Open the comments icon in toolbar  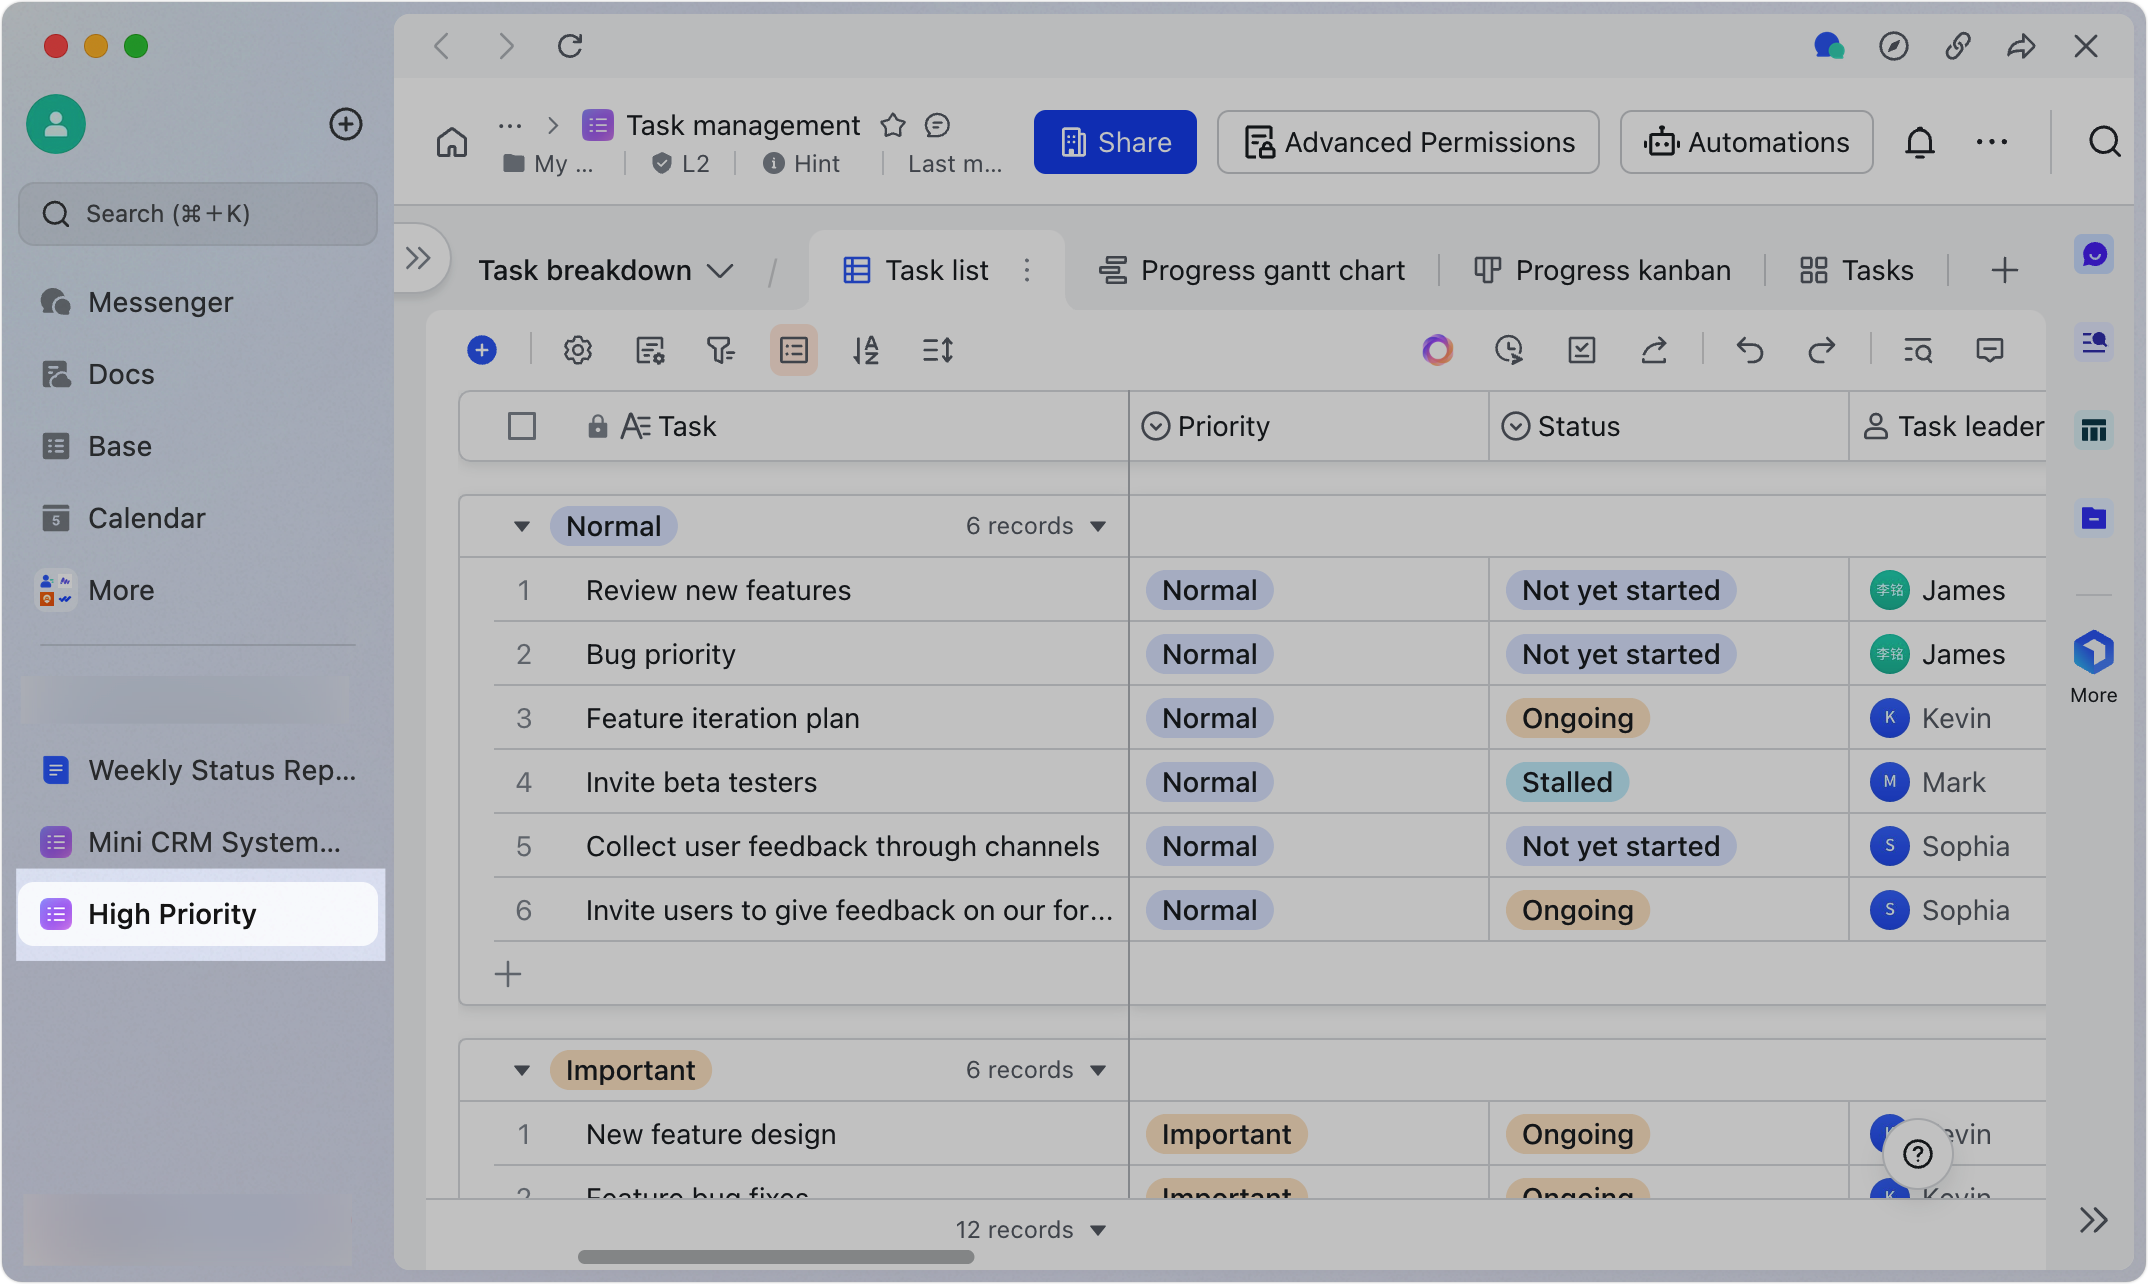(x=1990, y=350)
